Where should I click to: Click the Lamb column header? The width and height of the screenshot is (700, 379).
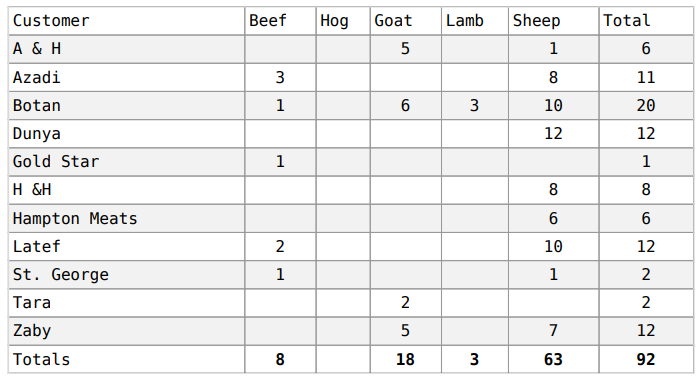(x=475, y=21)
